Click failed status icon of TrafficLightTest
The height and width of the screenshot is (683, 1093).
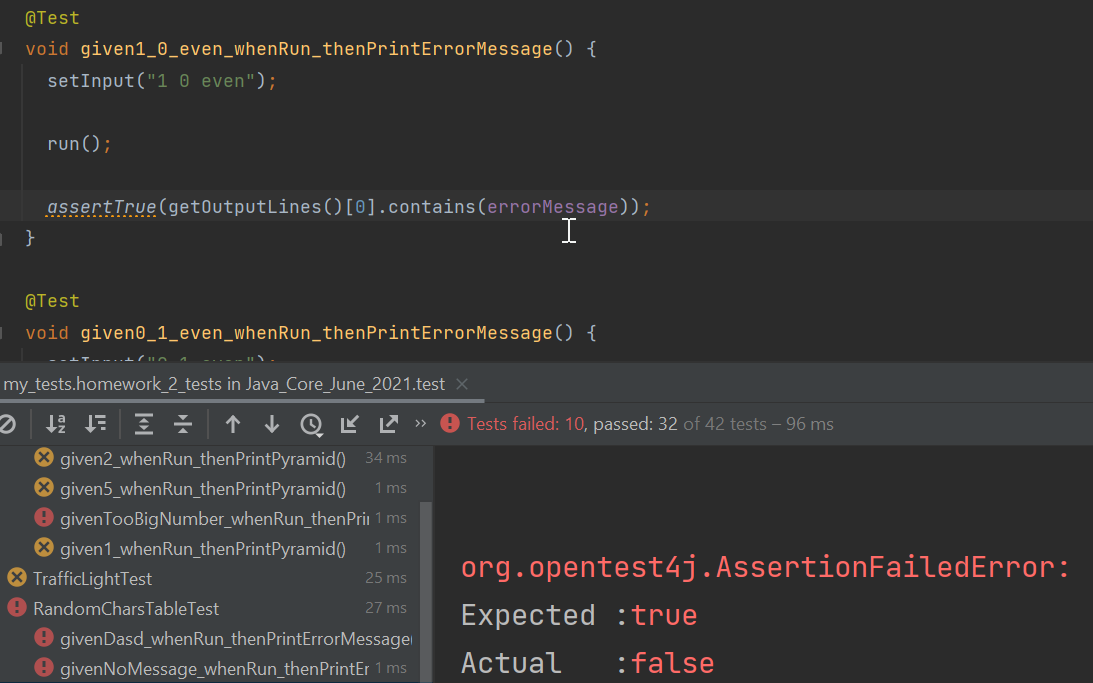coord(17,577)
